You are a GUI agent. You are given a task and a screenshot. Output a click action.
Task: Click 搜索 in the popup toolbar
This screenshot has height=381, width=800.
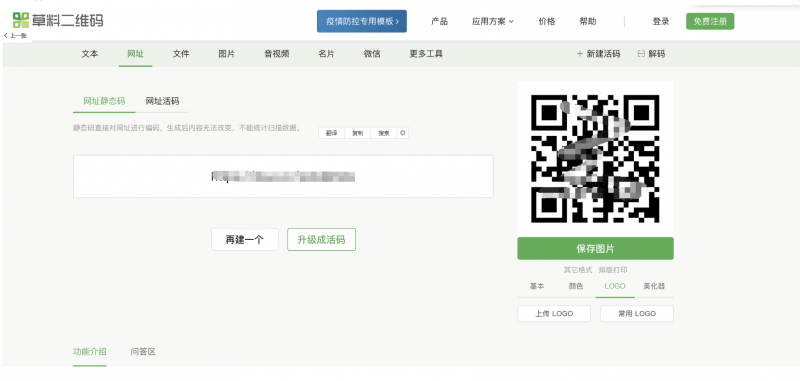[x=384, y=133]
